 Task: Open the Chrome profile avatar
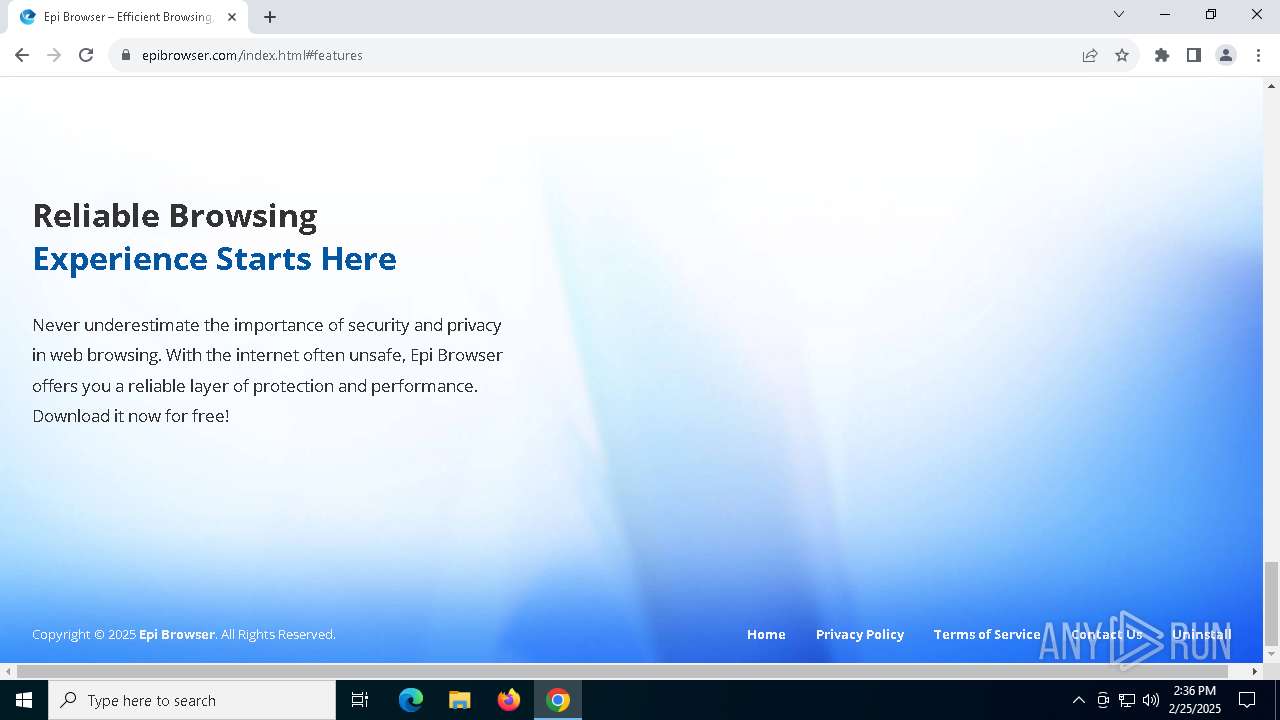[1226, 55]
